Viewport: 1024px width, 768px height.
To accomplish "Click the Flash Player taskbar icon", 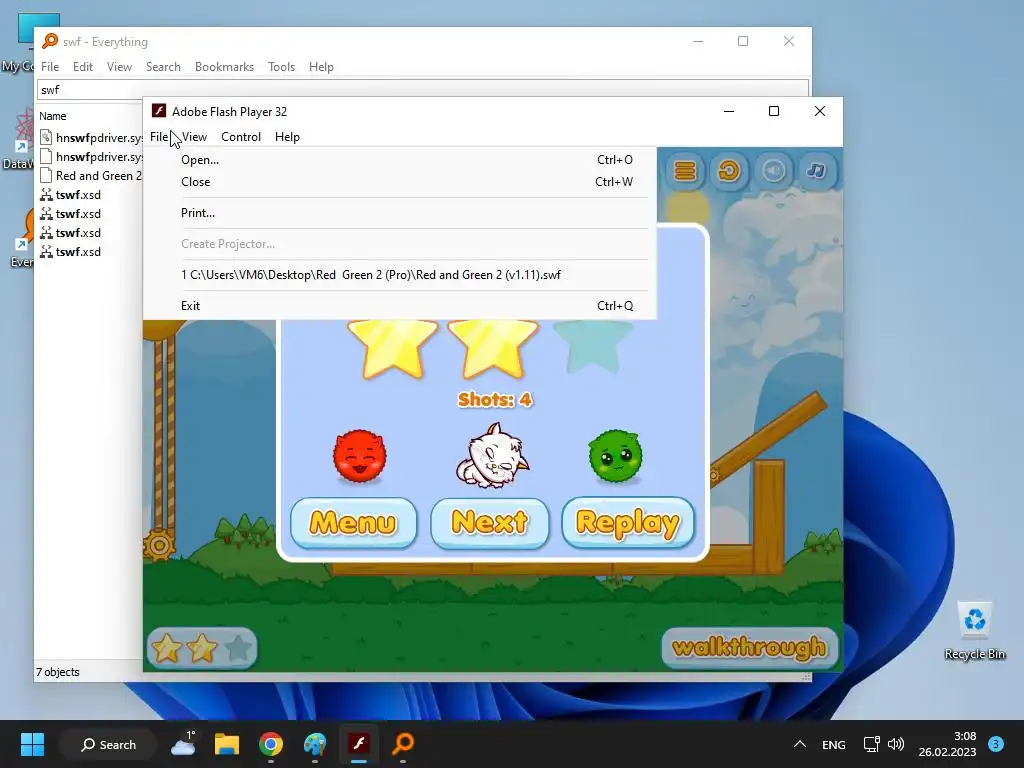I will point(359,744).
